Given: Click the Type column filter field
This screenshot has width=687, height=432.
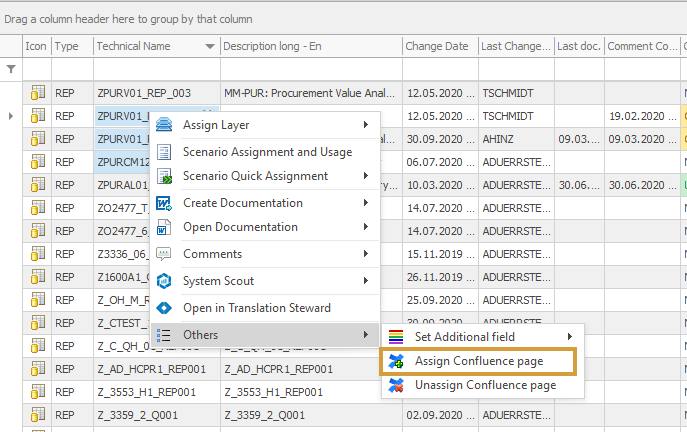Looking at the screenshot, I should pos(72,69).
